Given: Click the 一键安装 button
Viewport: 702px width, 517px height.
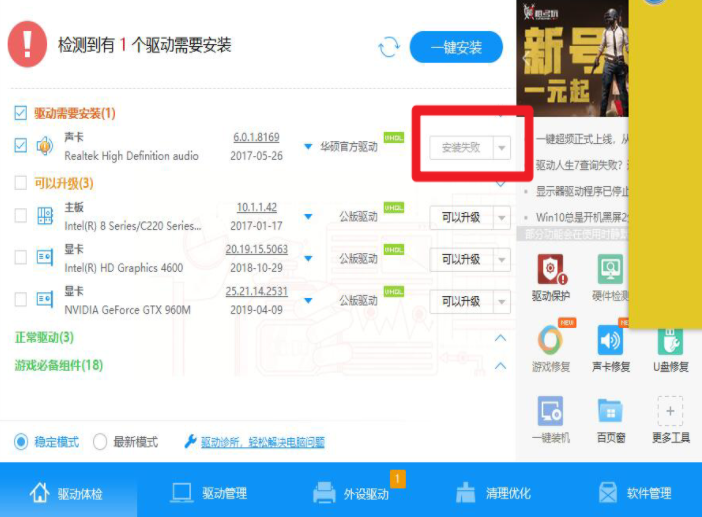Looking at the screenshot, I should (x=456, y=47).
